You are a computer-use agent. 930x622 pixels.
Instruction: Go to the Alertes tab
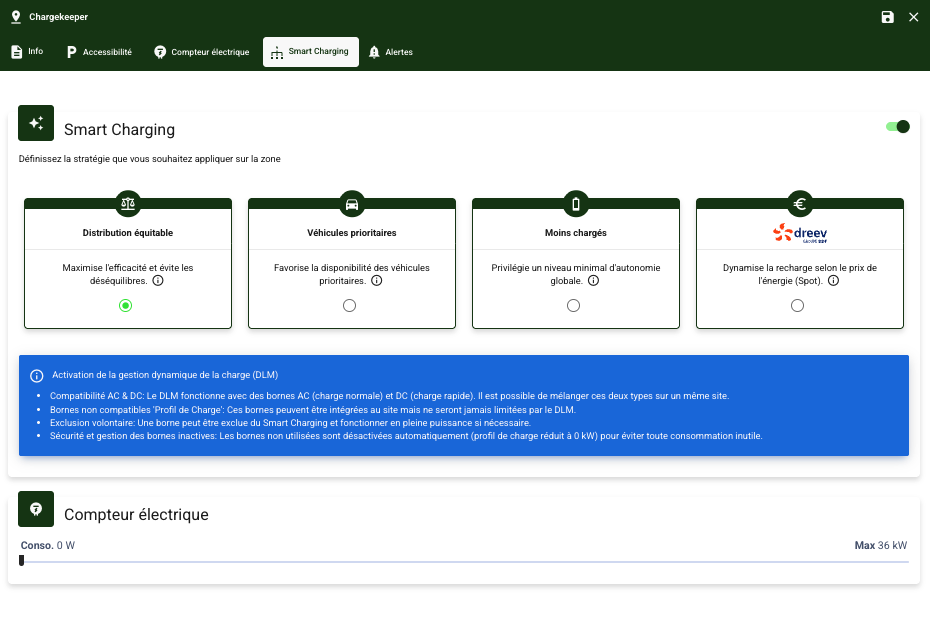[x=390, y=52]
